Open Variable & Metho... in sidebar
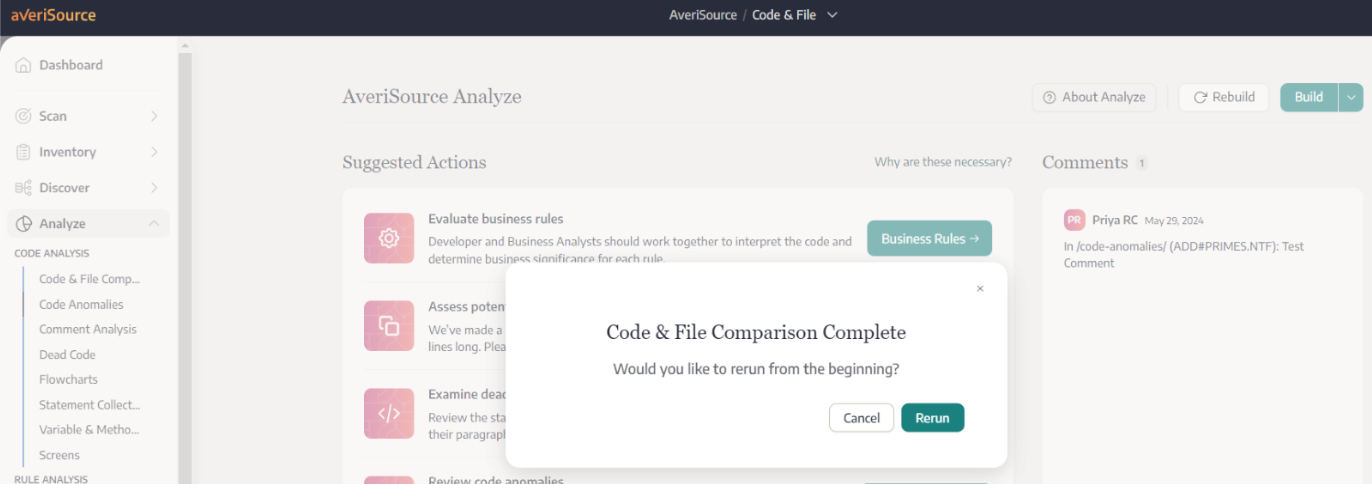 click(90, 430)
